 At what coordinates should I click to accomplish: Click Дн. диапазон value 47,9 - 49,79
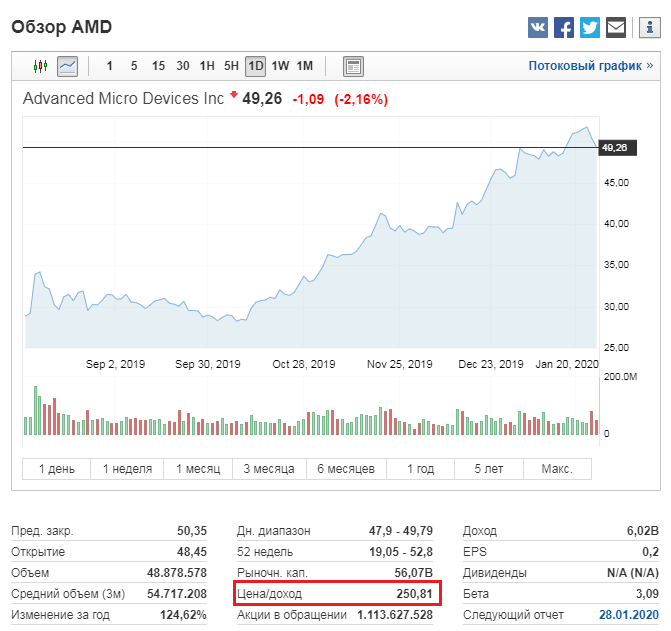(401, 531)
